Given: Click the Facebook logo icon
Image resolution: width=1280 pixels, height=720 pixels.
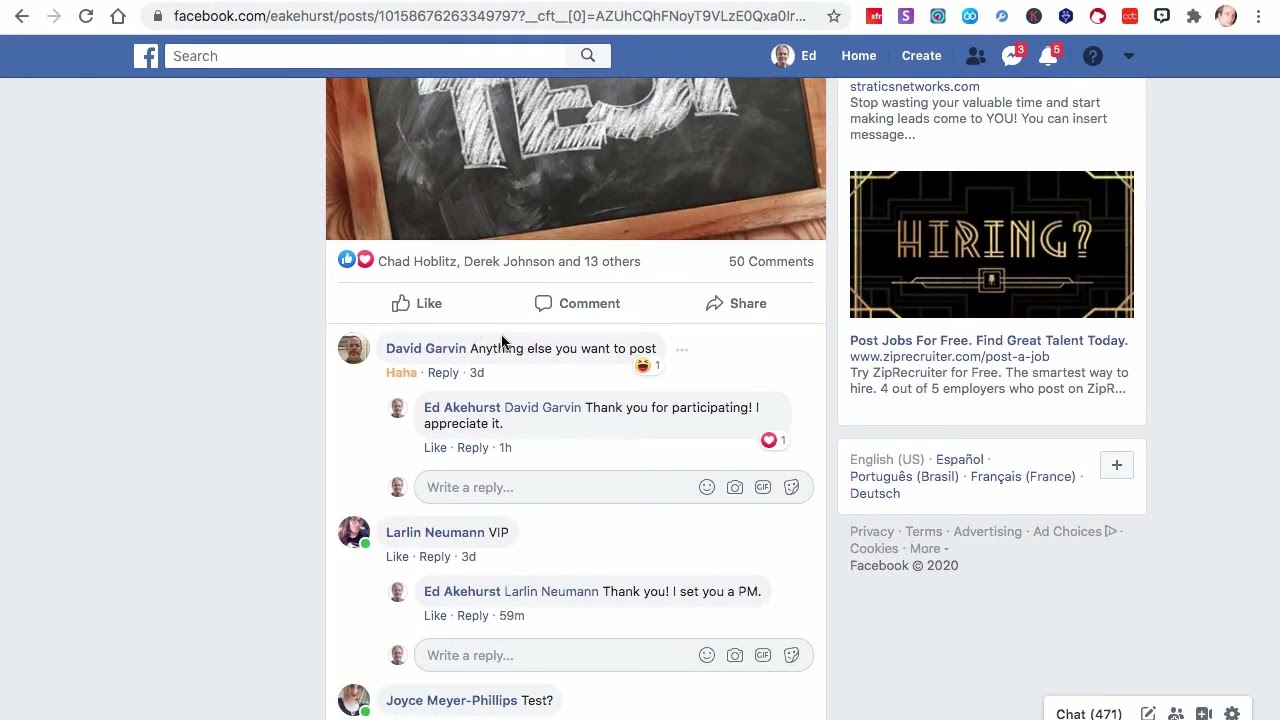Looking at the screenshot, I should (146, 56).
